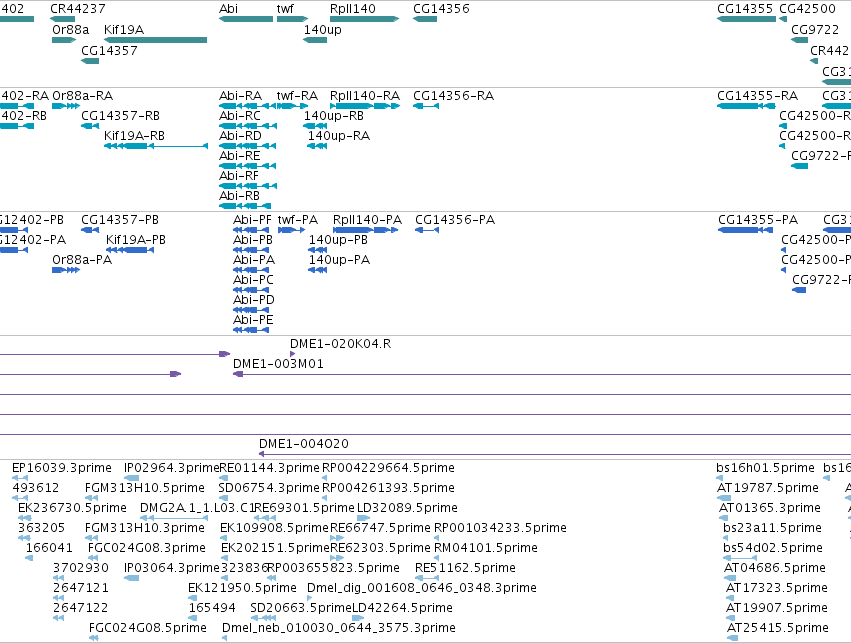Select the Abi-RE transcript label
The width and height of the screenshot is (851, 643).
239,156
